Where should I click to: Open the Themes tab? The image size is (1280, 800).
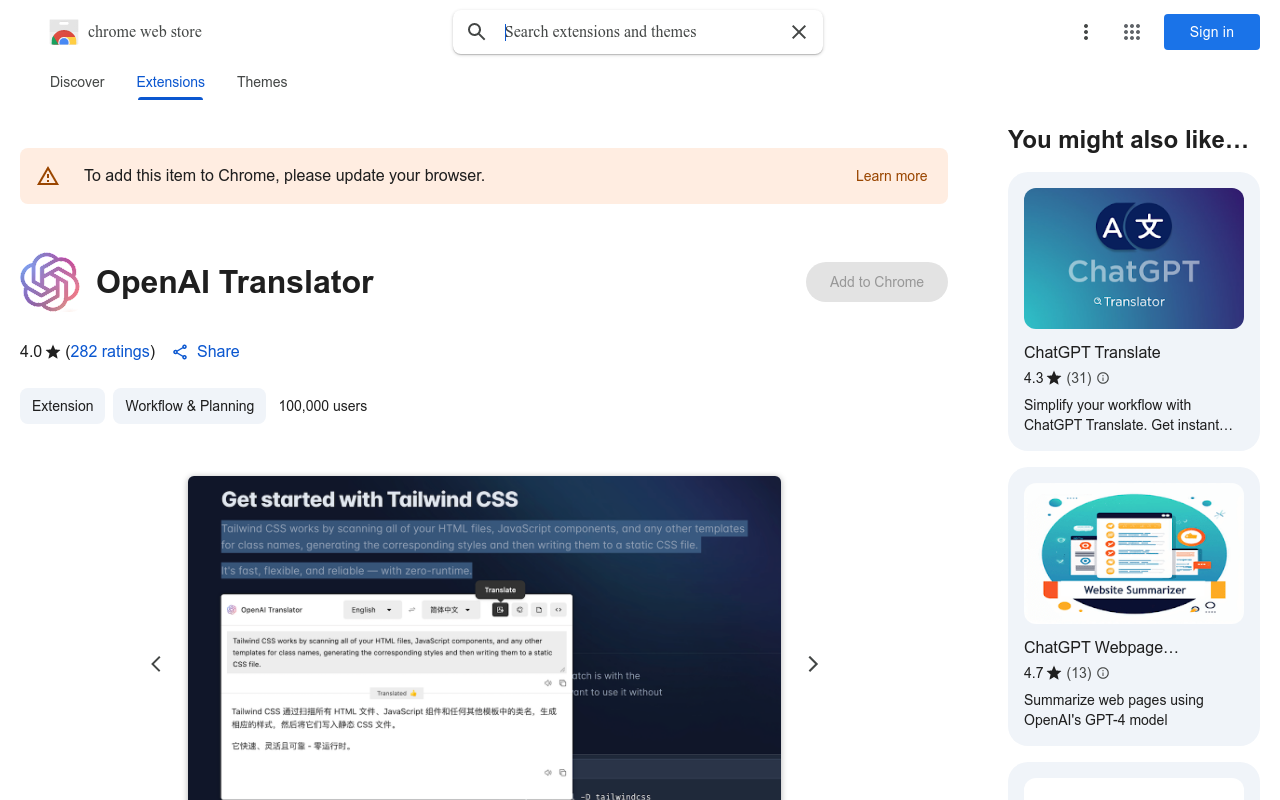click(262, 82)
